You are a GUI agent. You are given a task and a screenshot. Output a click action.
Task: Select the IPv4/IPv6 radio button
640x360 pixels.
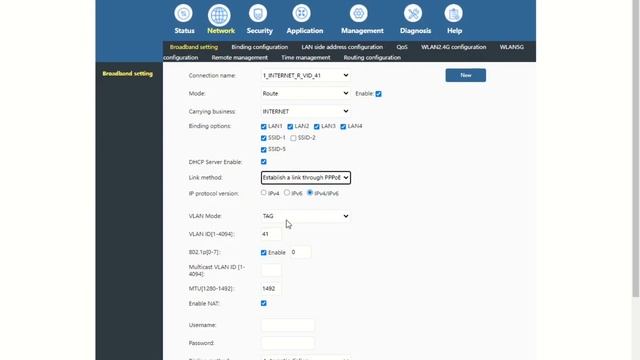click(310, 193)
